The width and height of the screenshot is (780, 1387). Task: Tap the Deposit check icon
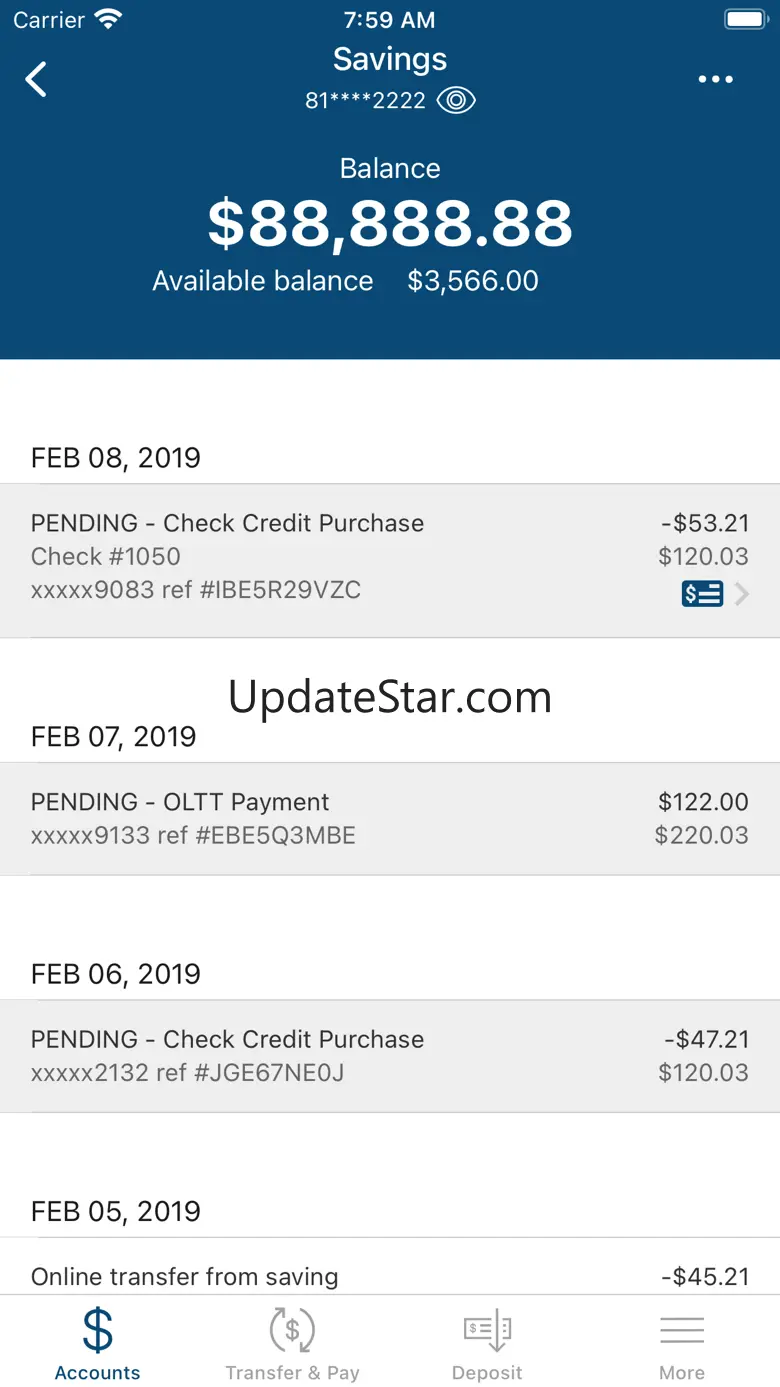(x=487, y=1330)
